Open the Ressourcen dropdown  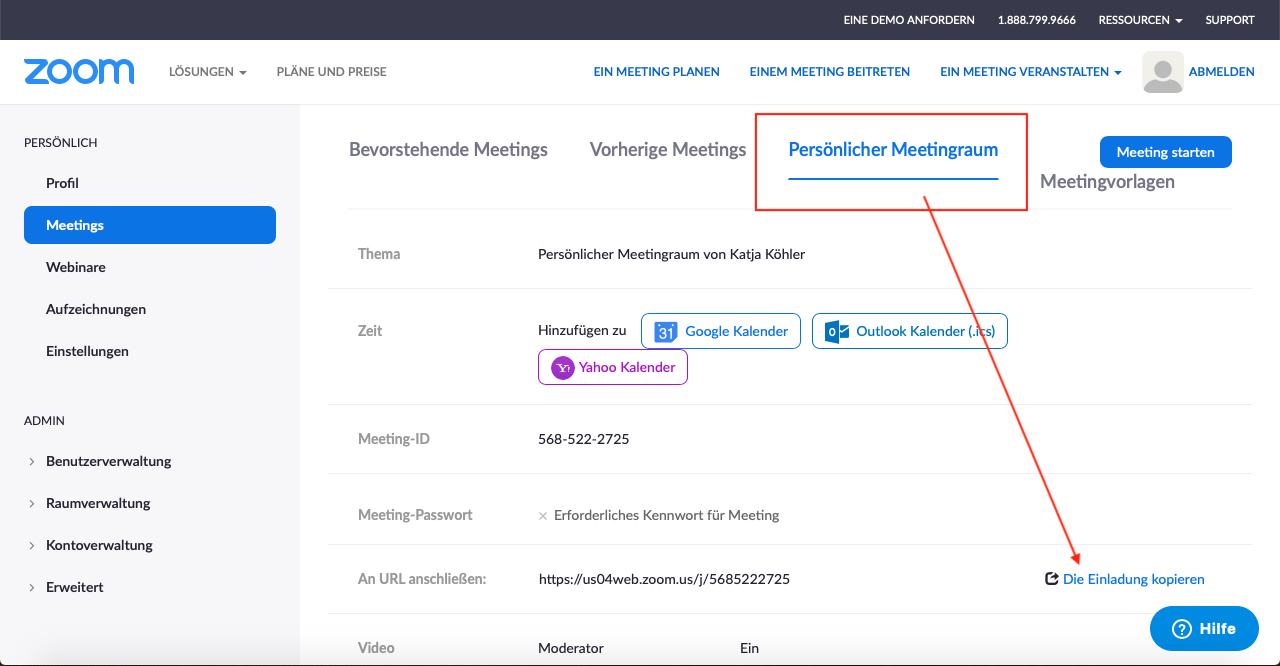tap(1140, 20)
